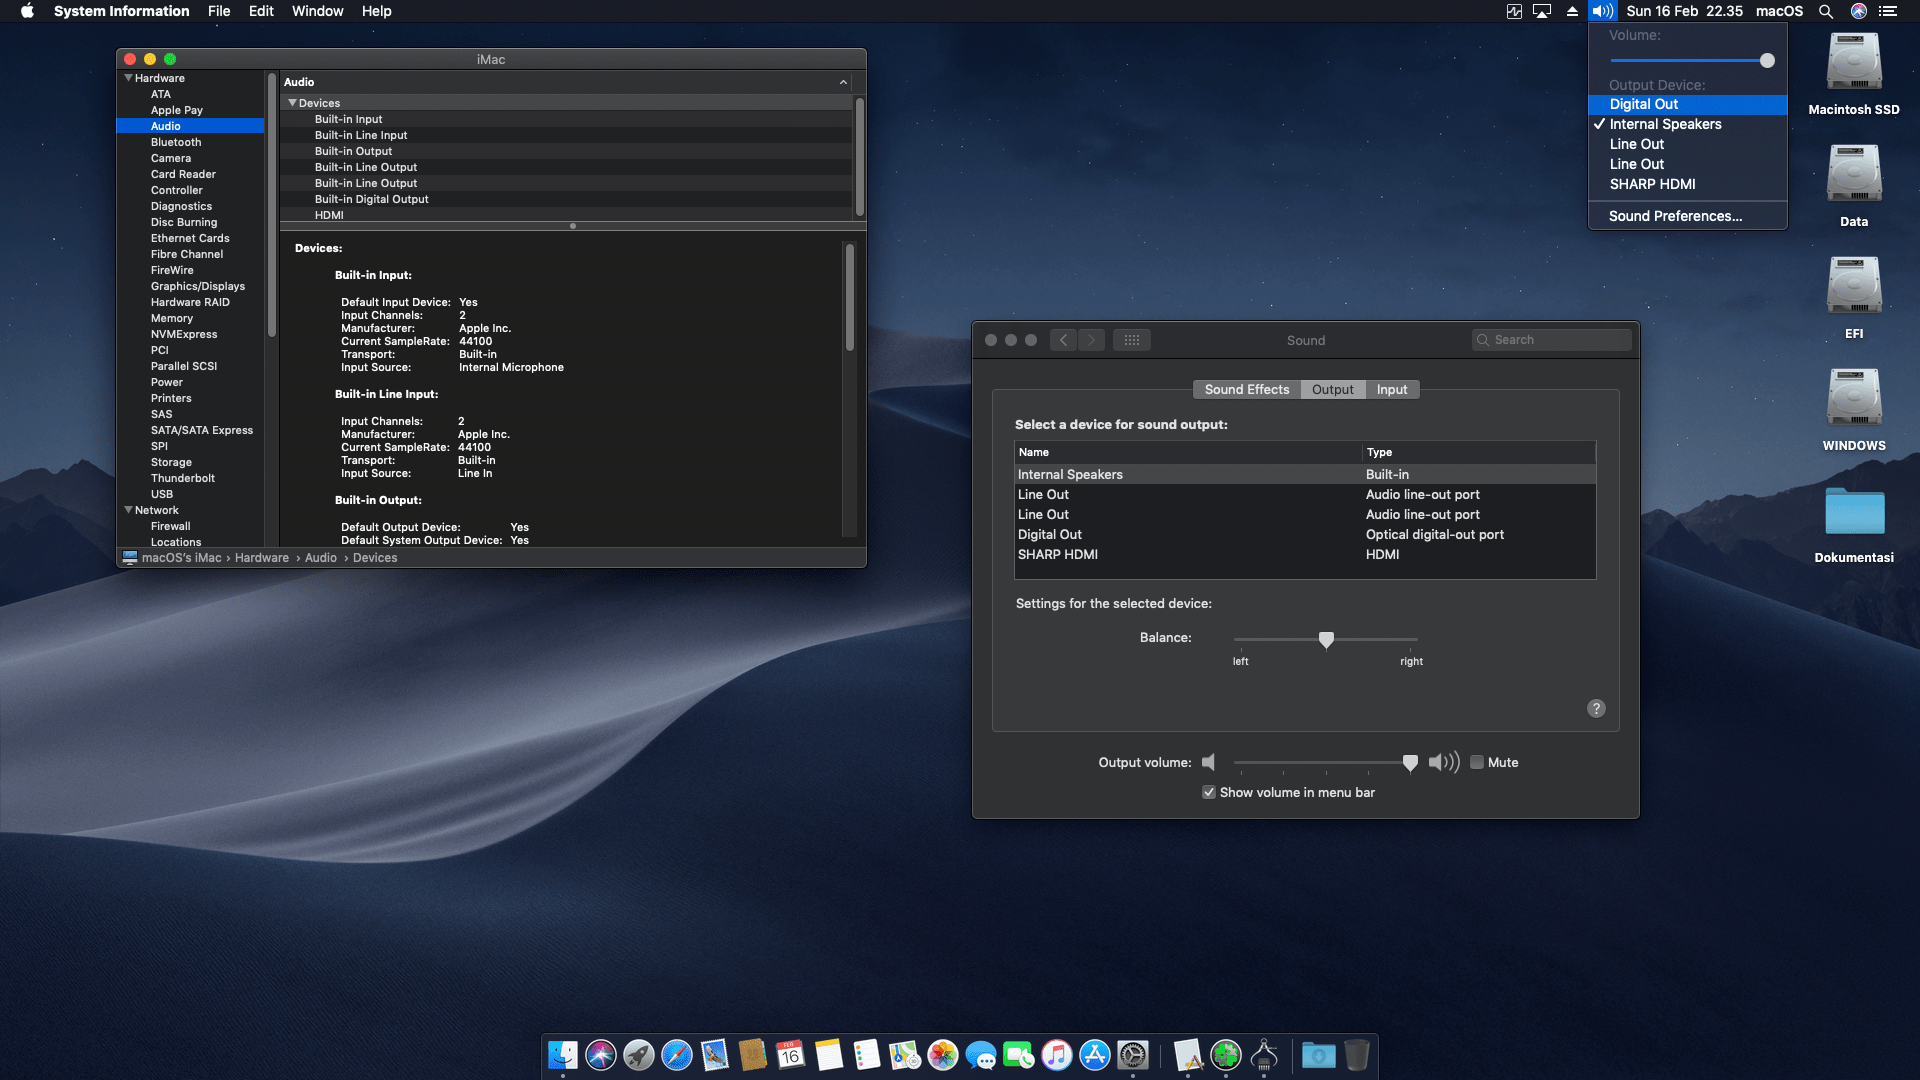The image size is (1920, 1080).
Task: Click the Output volume slider
Action: point(1326,762)
